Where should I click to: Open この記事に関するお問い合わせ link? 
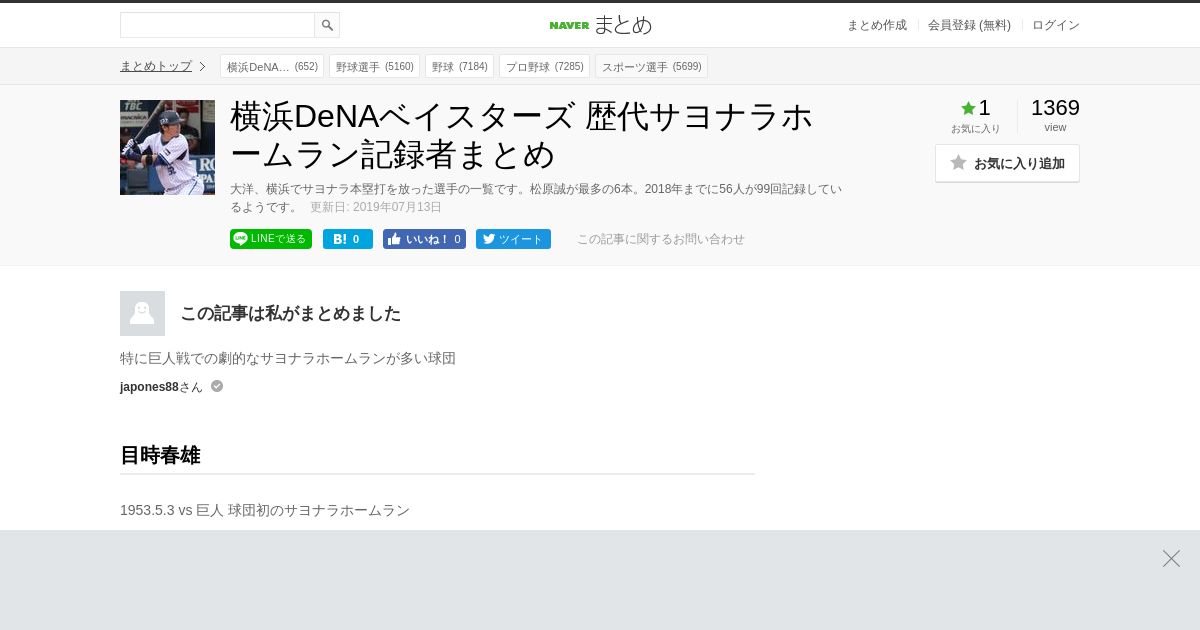[x=660, y=239]
